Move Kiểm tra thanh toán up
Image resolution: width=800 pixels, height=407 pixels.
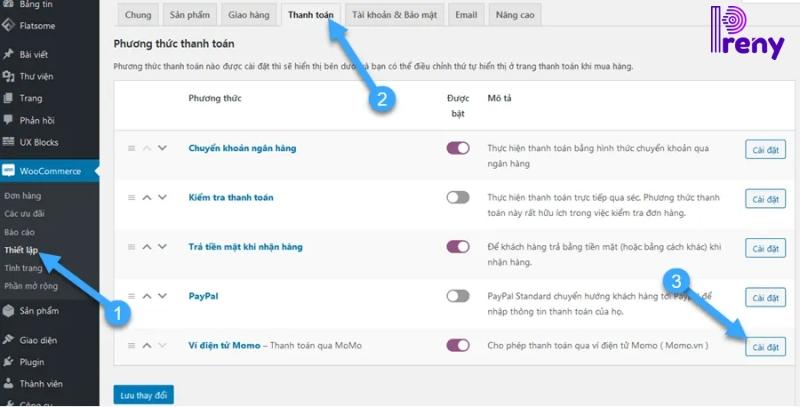coord(147,197)
